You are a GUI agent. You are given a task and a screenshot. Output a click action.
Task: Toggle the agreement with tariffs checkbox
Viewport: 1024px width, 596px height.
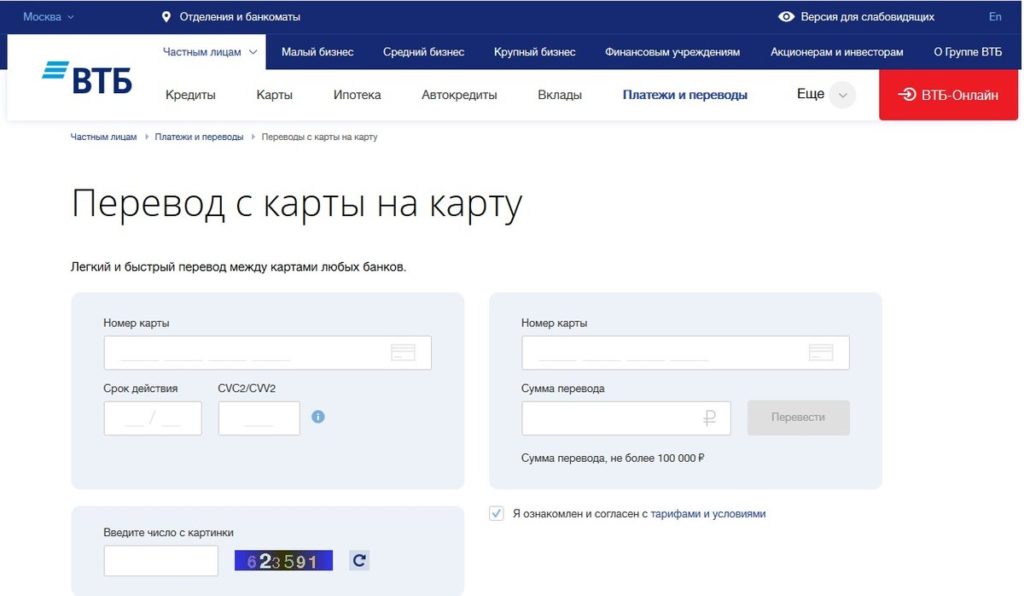[496, 514]
